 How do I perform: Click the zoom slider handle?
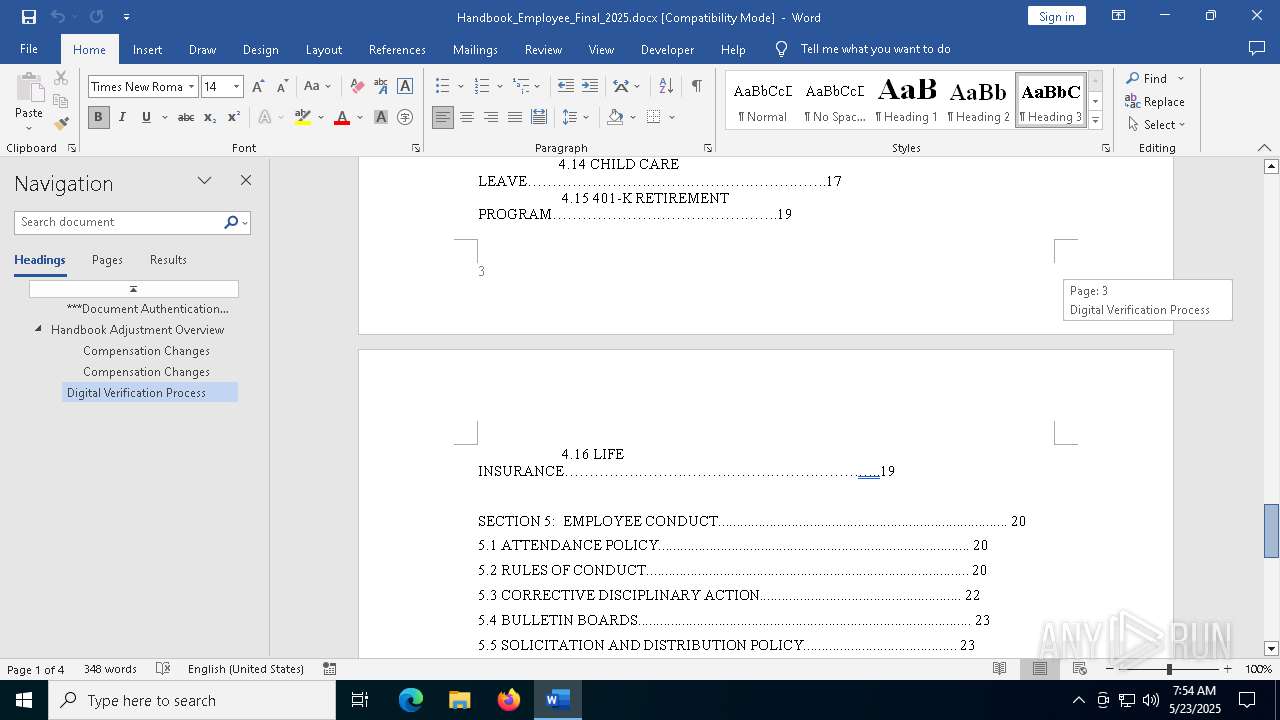(1169, 669)
